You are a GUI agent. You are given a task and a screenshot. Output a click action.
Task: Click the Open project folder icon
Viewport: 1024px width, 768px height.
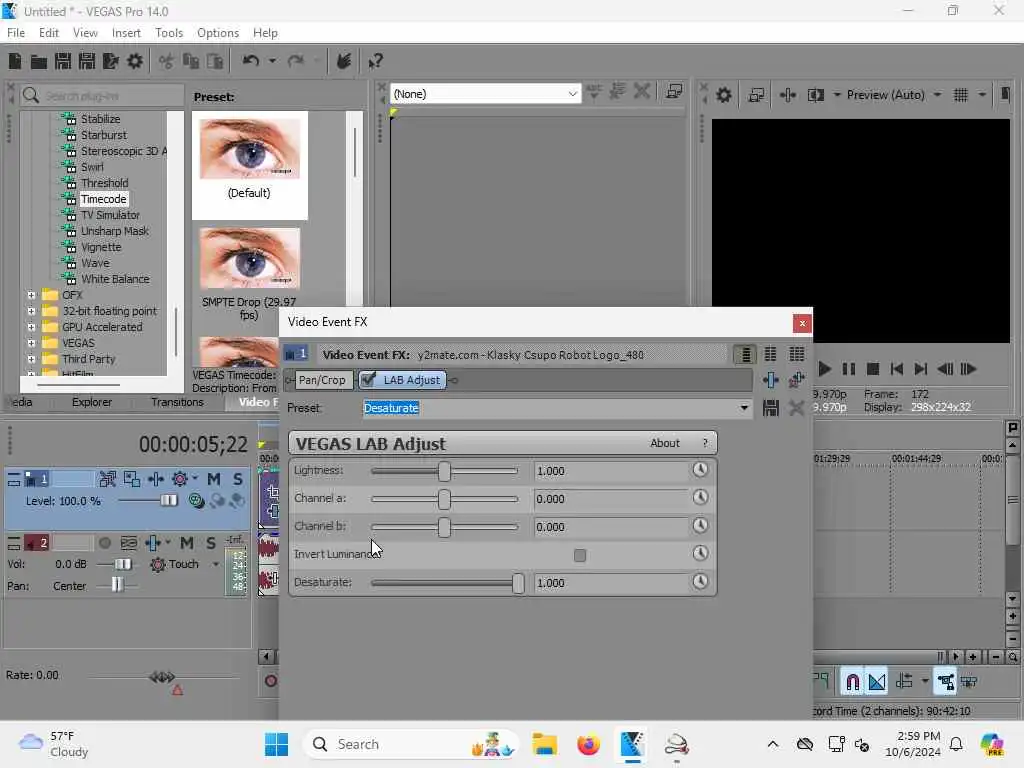coord(39,62)
